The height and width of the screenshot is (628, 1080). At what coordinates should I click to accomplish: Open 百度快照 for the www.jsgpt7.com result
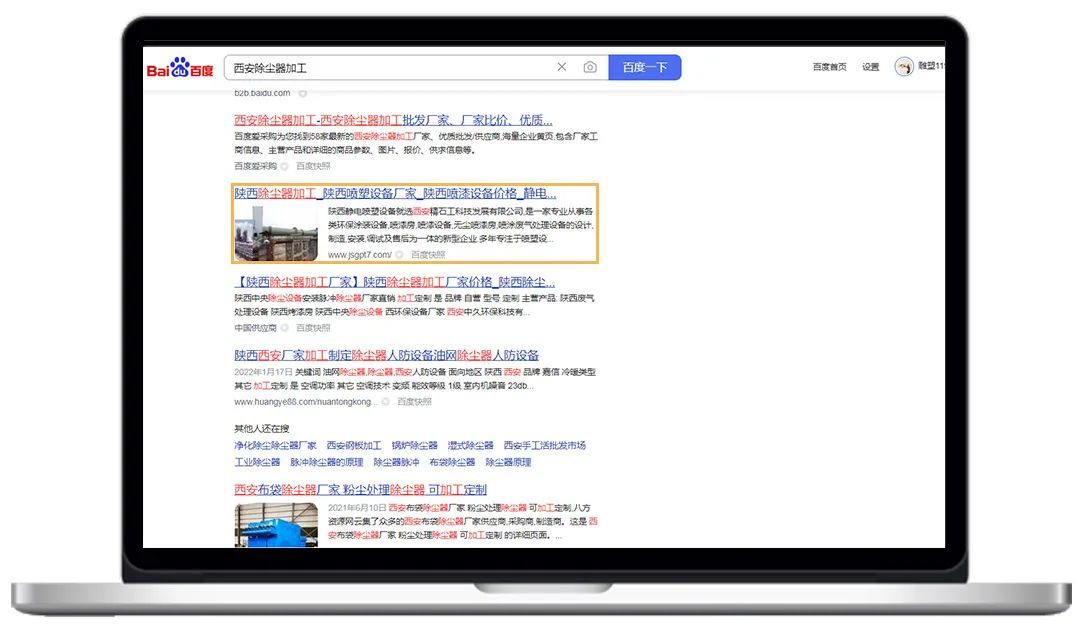coord(428,255)
